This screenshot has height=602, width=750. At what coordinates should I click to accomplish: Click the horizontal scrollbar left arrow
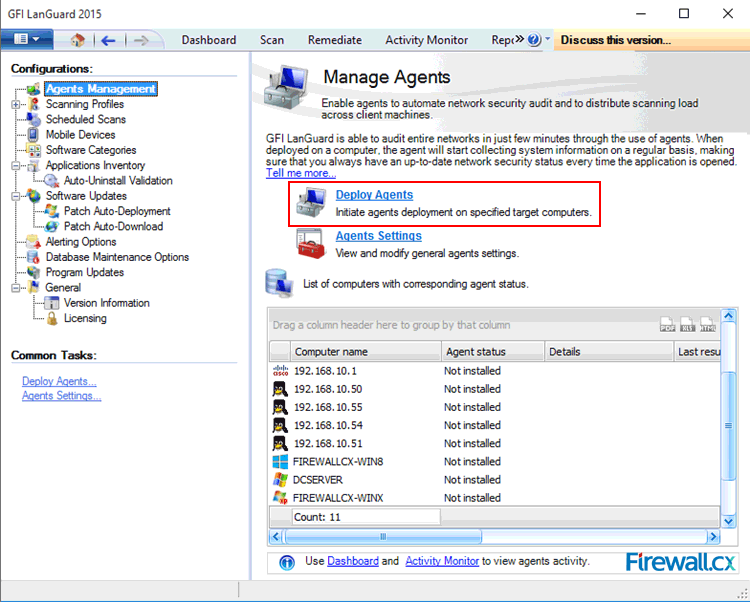276,536
